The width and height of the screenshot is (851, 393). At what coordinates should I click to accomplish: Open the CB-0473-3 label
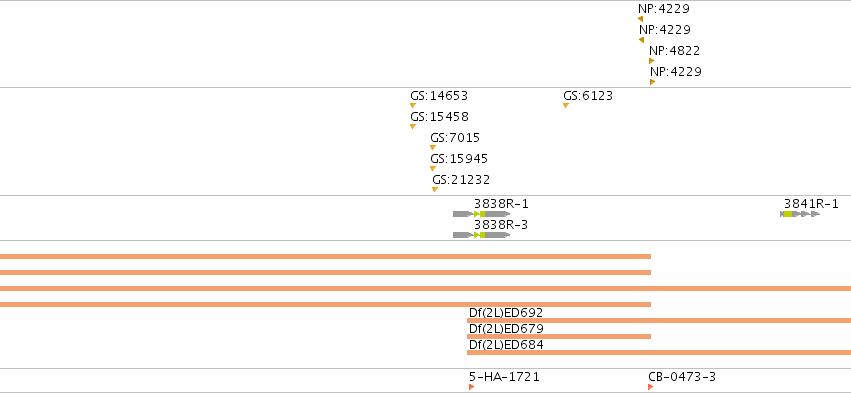tap(682, 377)
